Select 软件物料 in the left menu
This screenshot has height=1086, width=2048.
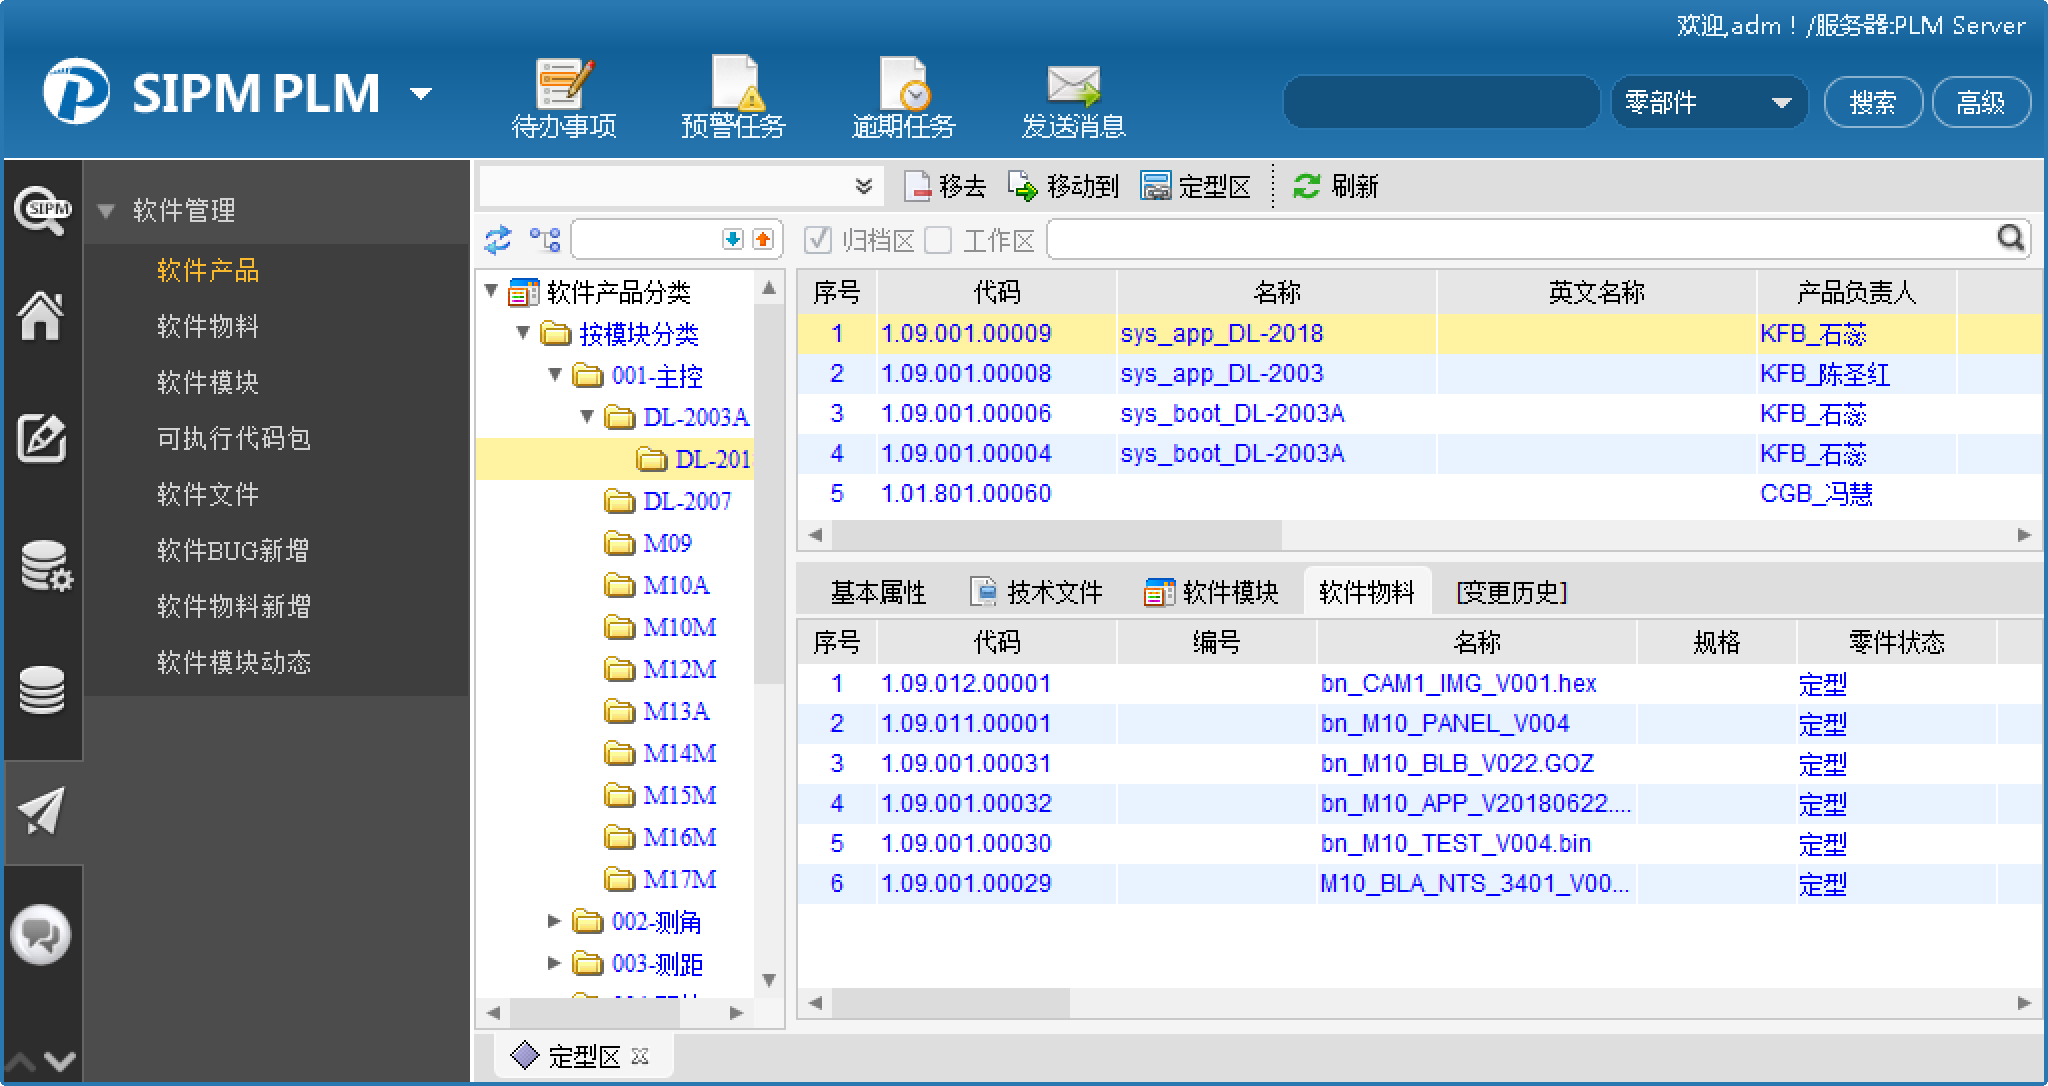pos(208,326)
